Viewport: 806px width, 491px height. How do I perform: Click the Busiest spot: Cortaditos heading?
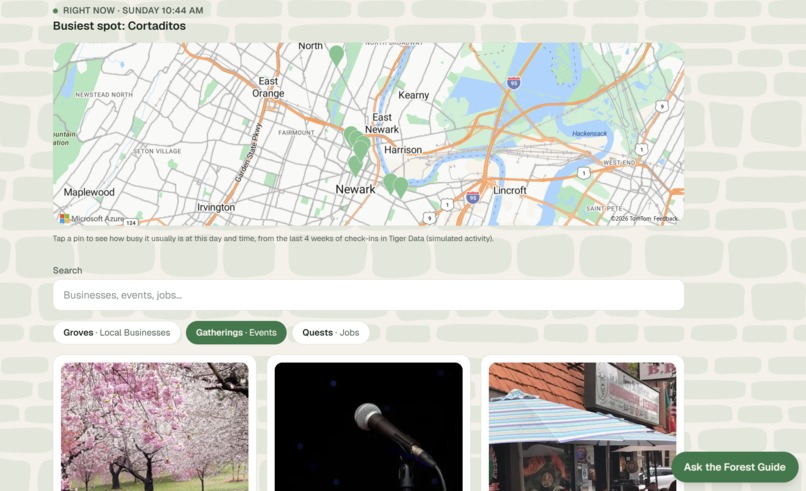coord(119,26)
